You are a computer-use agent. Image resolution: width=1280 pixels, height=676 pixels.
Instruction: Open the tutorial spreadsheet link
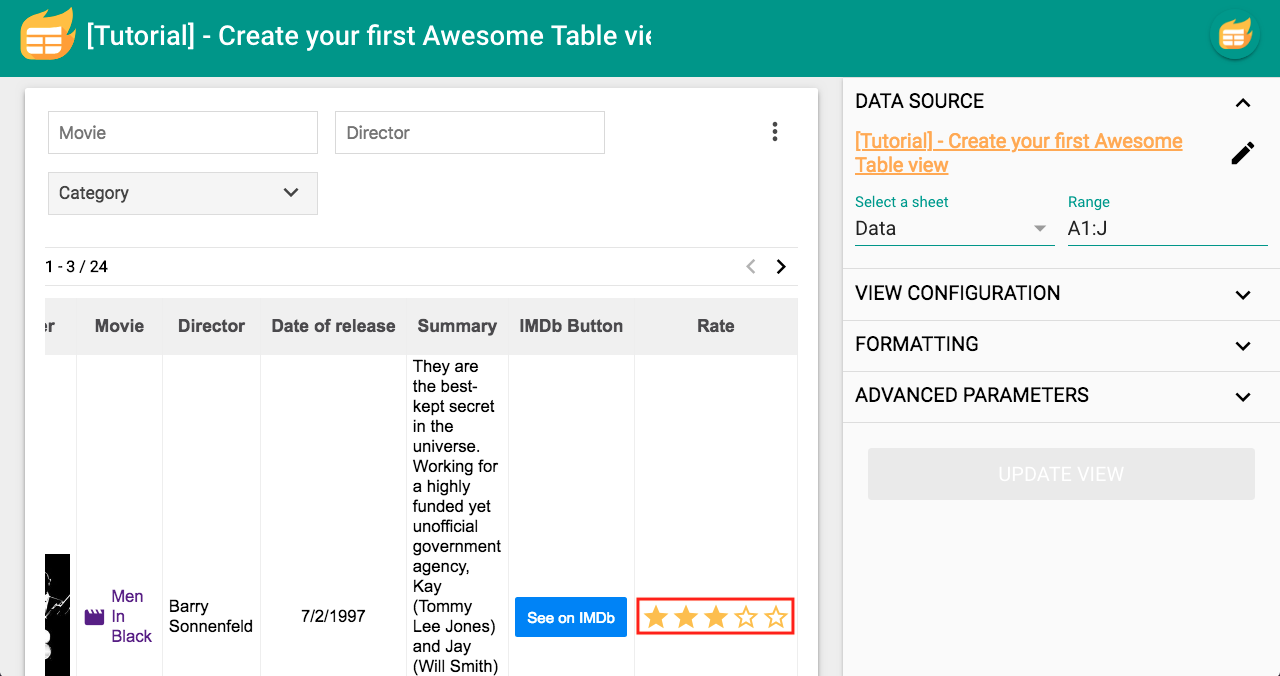click(x=1019, y=153)
